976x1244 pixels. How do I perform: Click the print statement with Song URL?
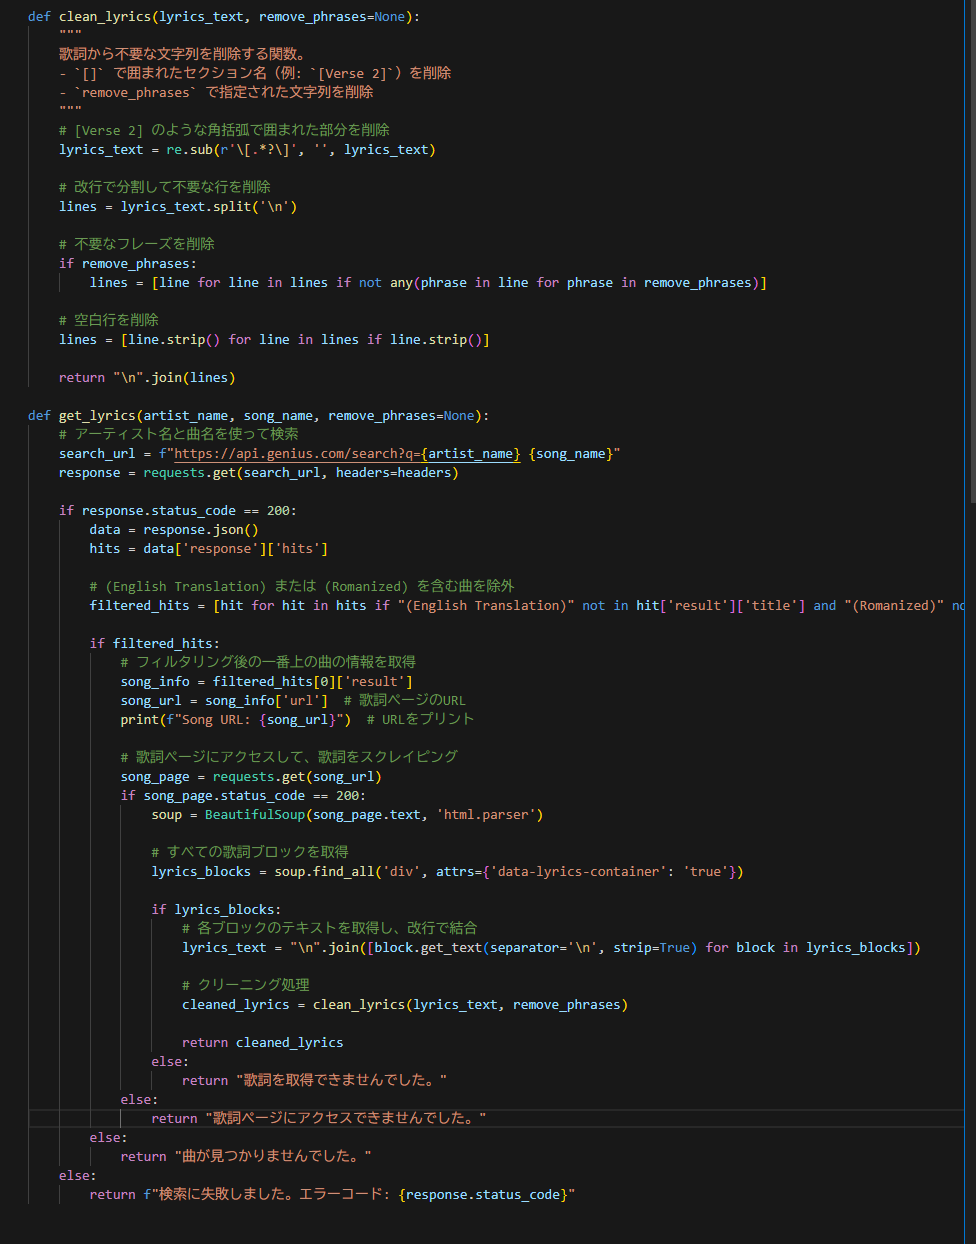[x=235, y=720]
